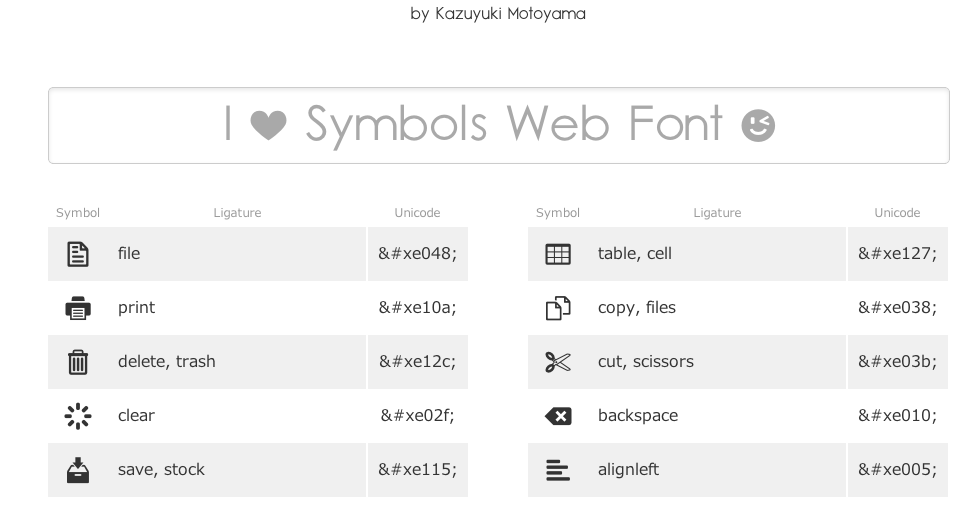Select the 'cut, scissors' ligature text
The width and height of the screenshot is (975, 512).
tap(645, 361)
